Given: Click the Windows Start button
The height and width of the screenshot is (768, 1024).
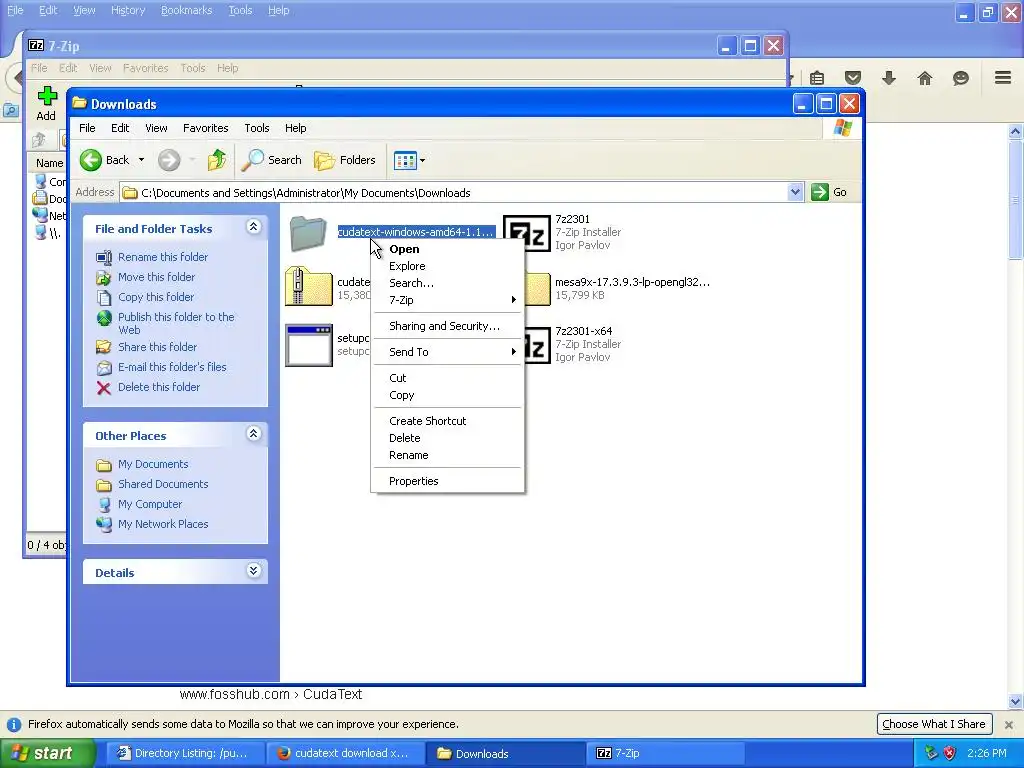Looking at the screenshot, I should coord(47,753).
